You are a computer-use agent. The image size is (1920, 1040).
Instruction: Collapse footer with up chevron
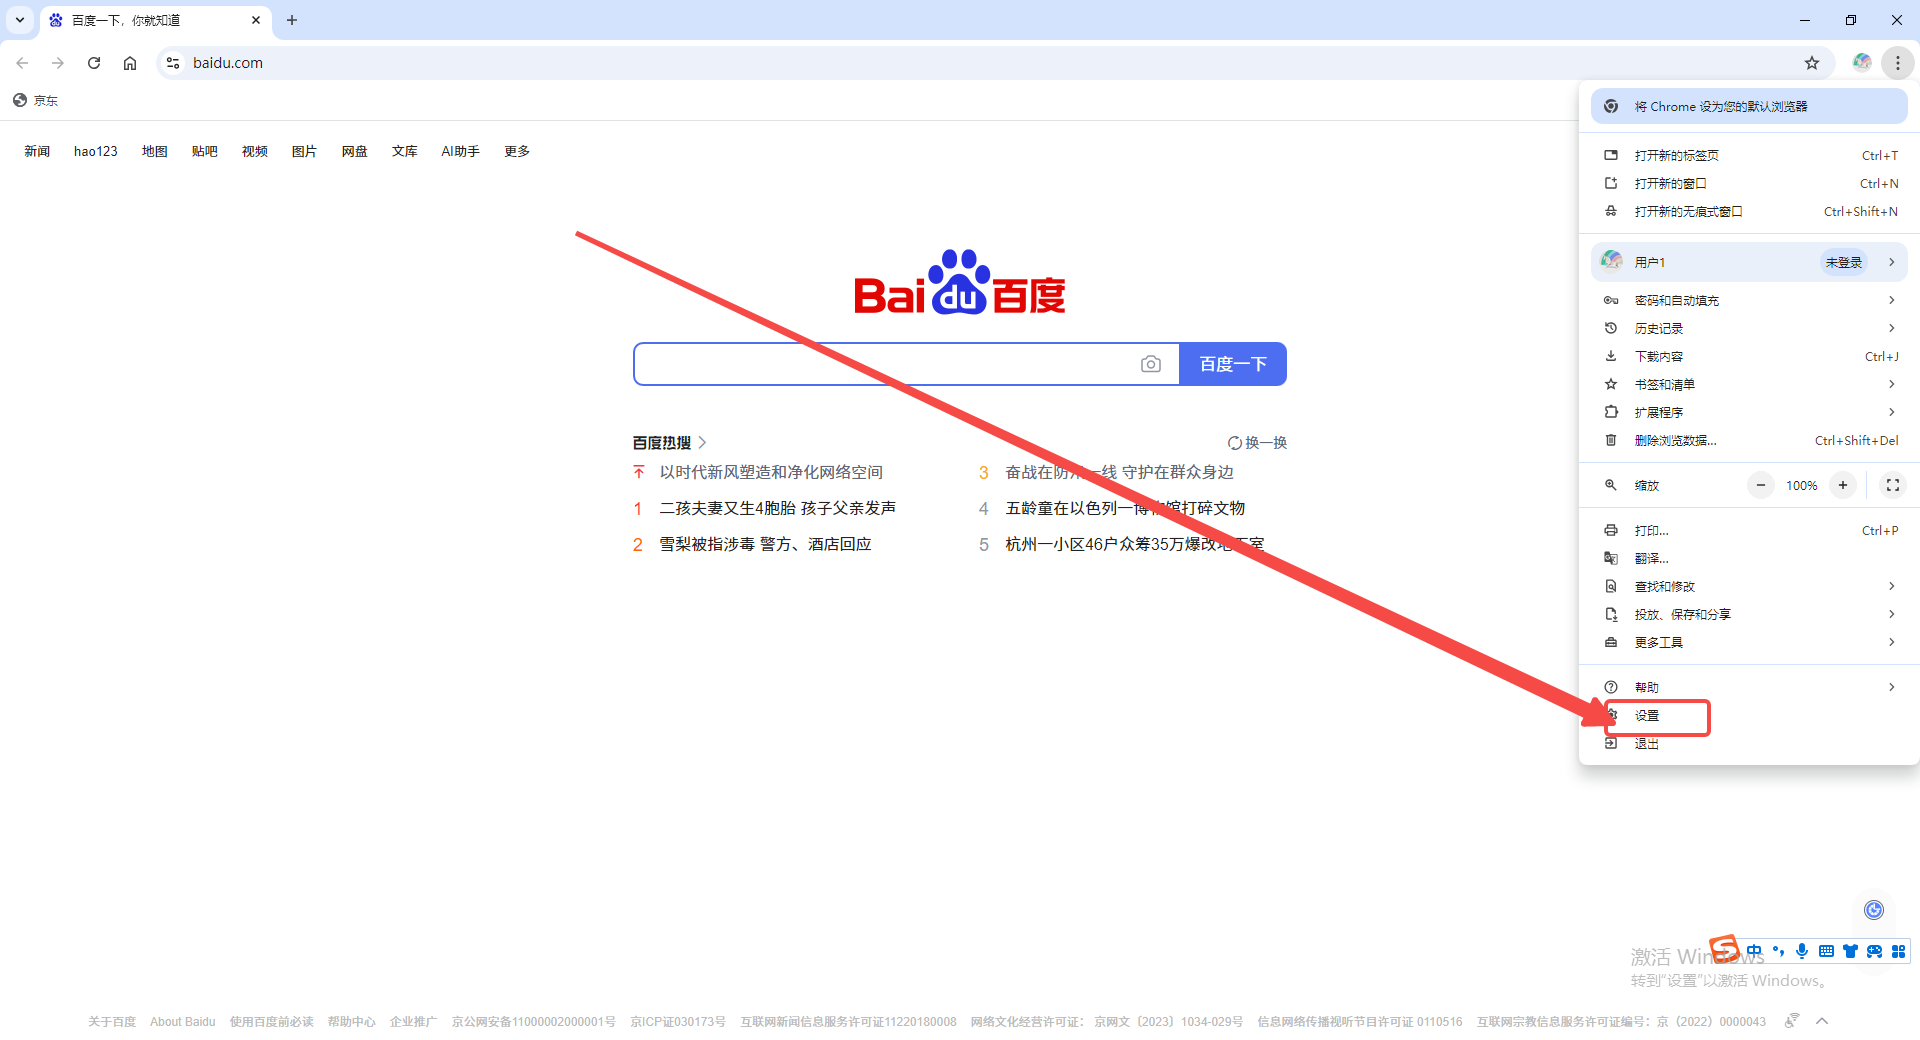(x=1822, y=1021)
